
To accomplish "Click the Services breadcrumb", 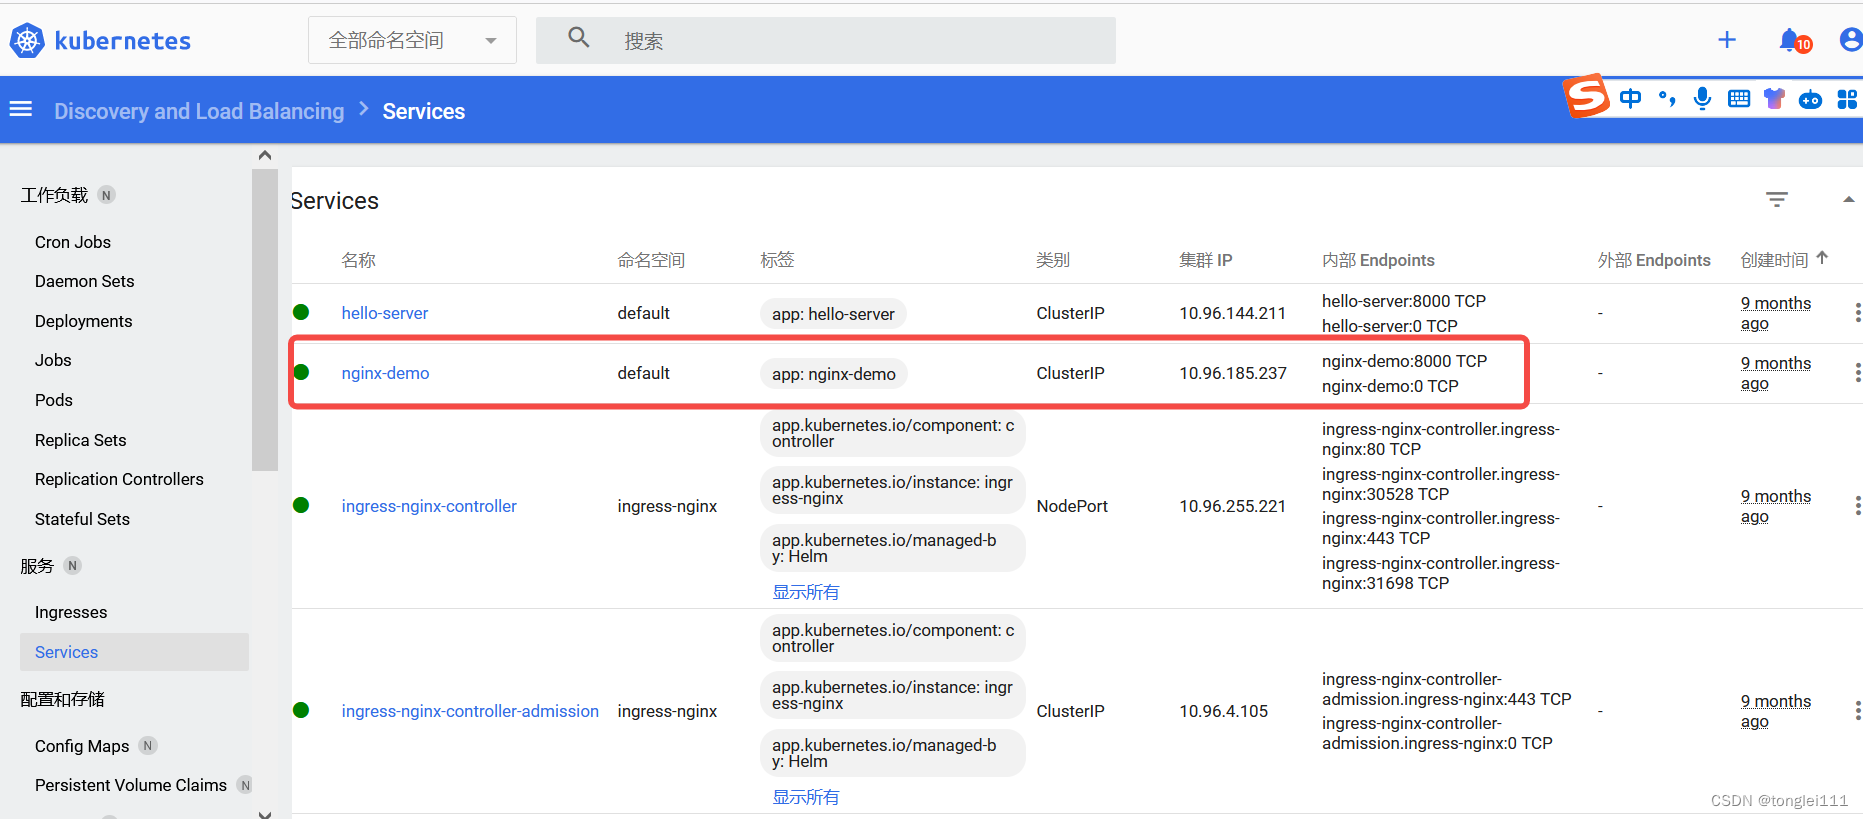I will point(424,111).
